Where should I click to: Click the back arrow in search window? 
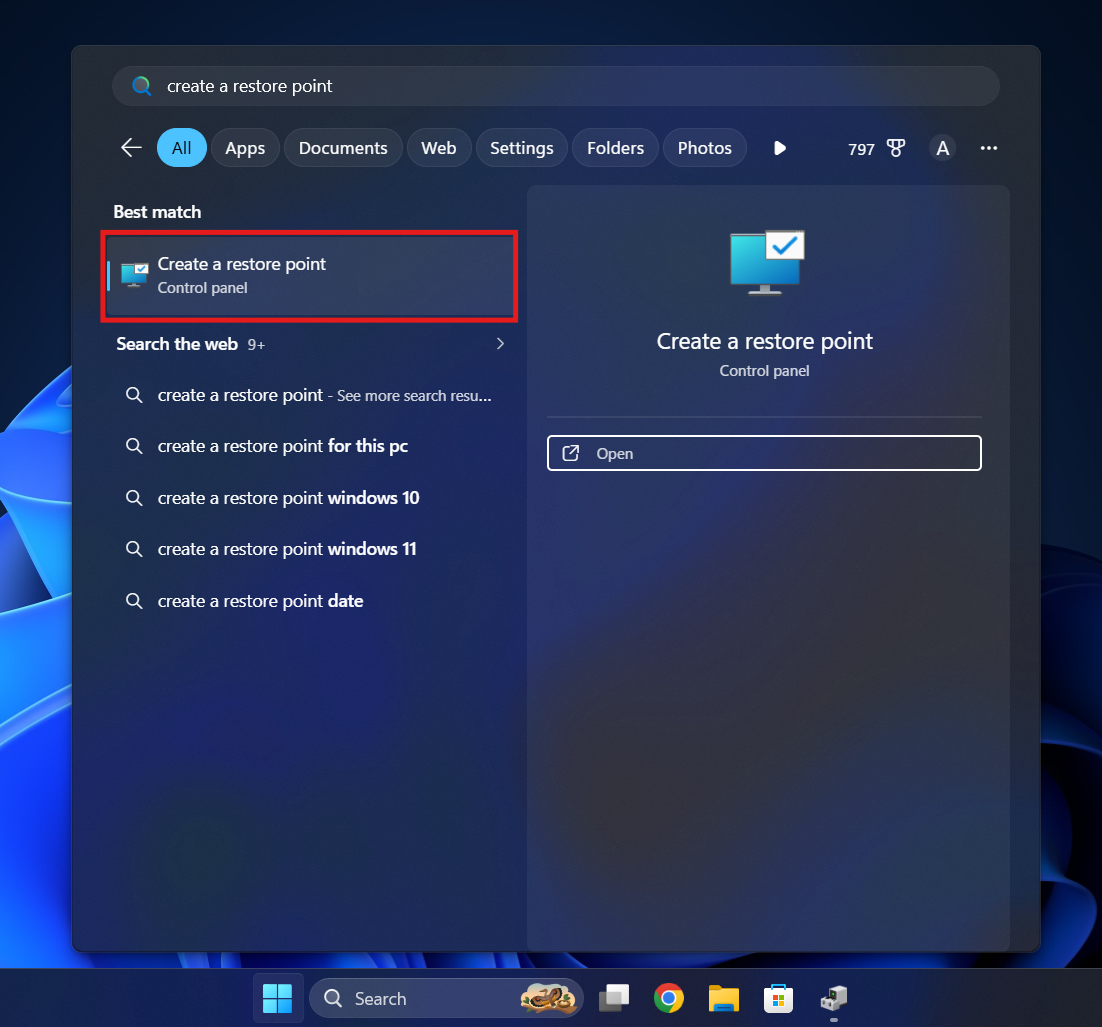[x=130, y=147]
